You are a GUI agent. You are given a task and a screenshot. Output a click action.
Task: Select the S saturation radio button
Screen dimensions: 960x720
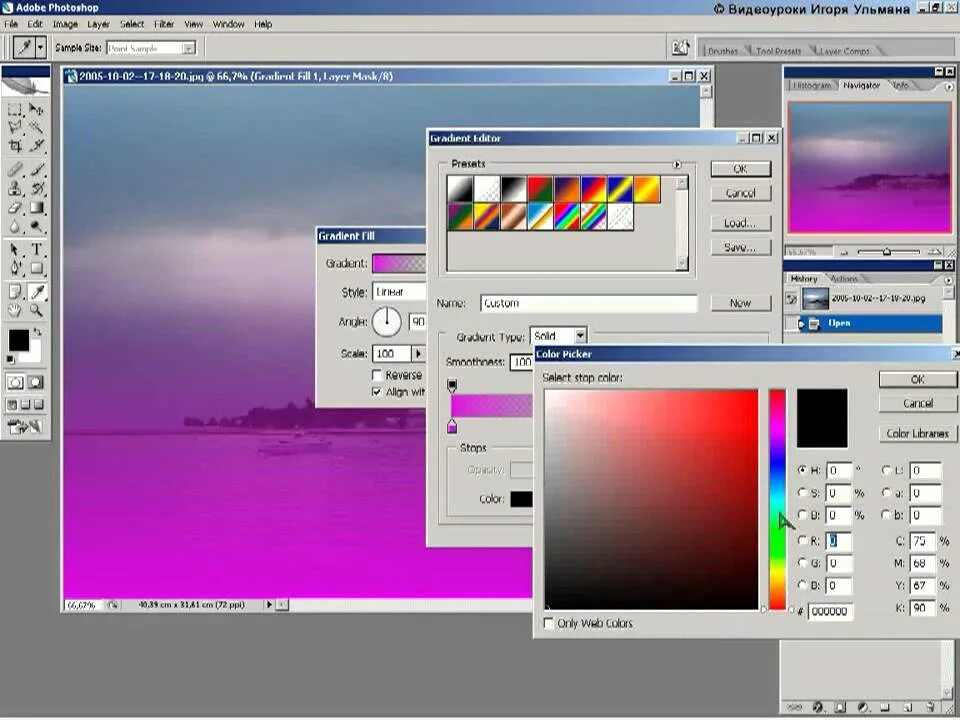(x=803, y=492)
